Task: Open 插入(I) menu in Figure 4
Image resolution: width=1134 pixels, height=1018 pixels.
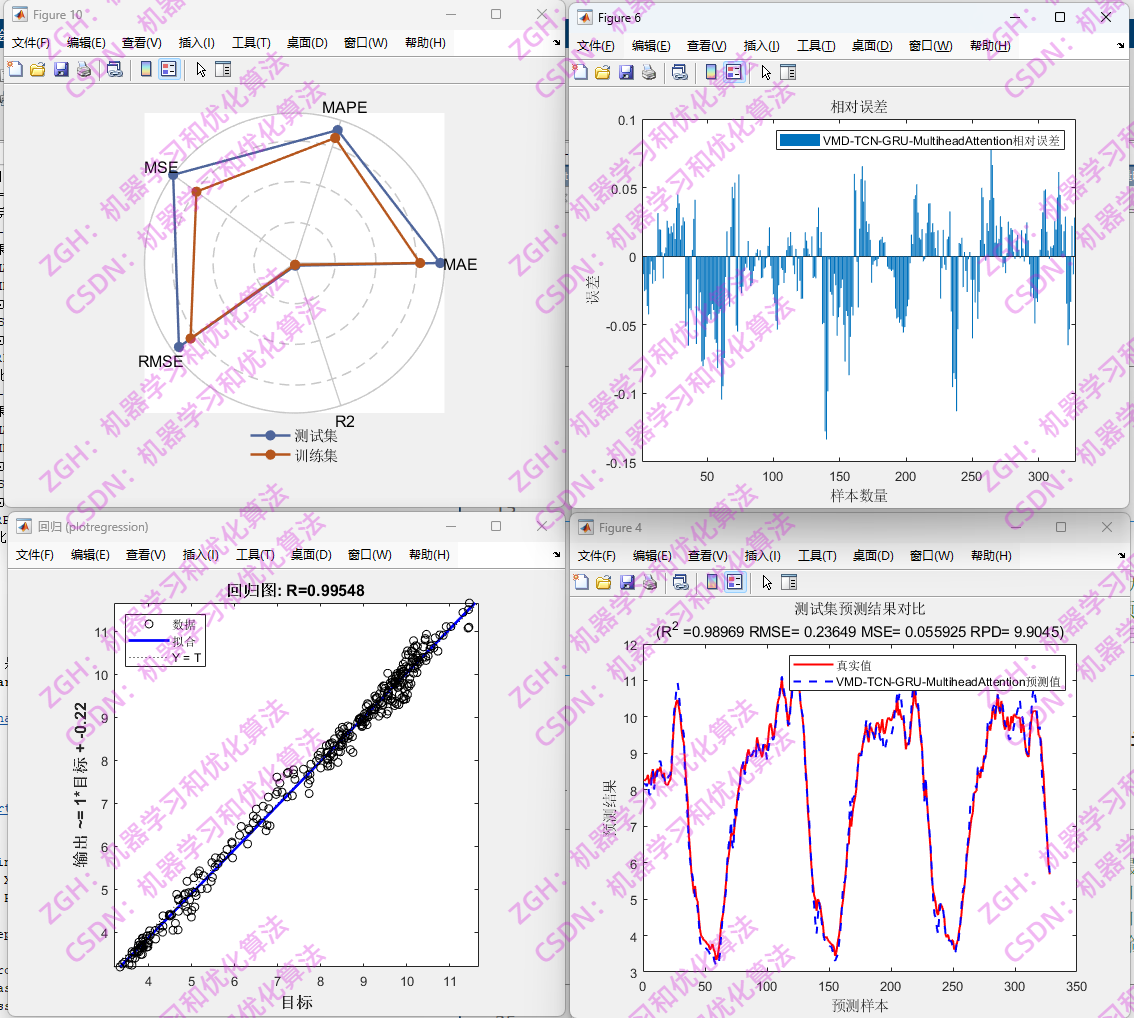Action: coord(762,555)
